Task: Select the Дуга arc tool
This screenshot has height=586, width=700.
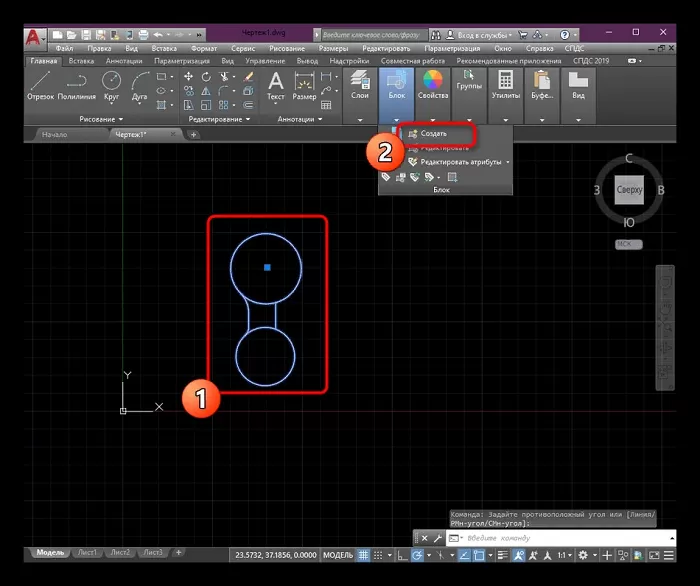Action: (x=140, y=86)
